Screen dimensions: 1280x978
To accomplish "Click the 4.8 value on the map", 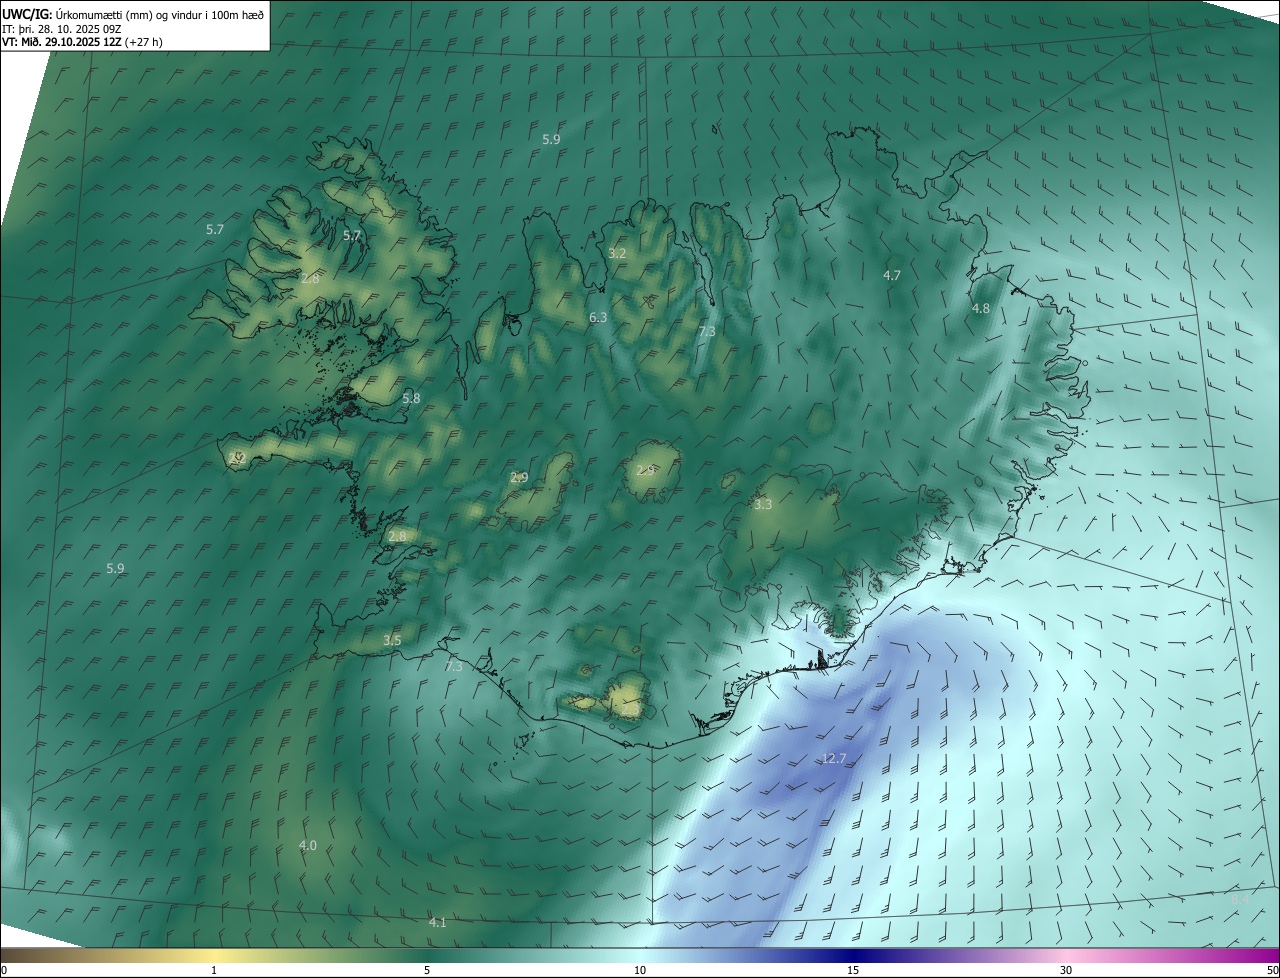I will (x=981, y=309).
